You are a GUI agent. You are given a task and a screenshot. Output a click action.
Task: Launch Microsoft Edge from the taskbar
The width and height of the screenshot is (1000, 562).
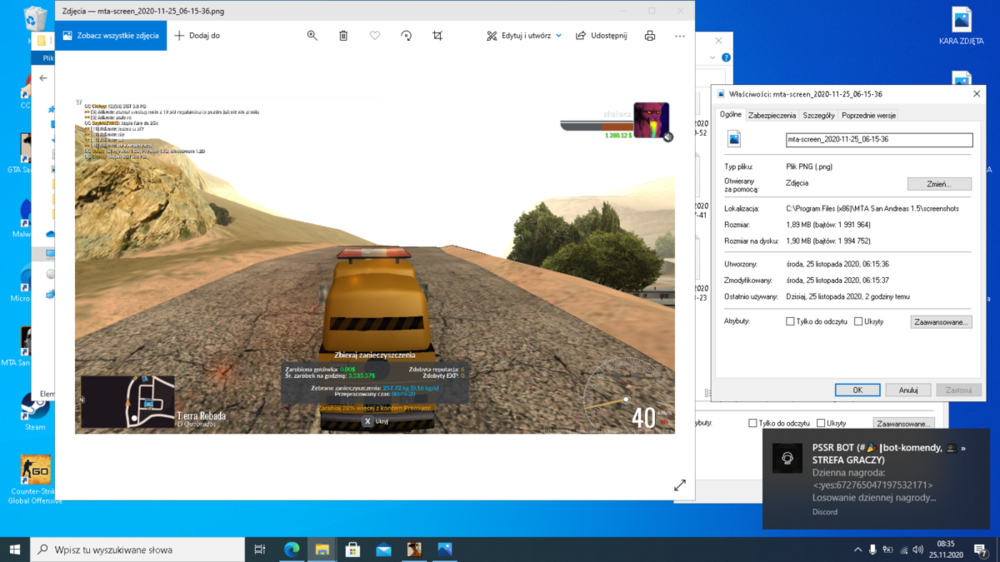click(x=291, y=549)
